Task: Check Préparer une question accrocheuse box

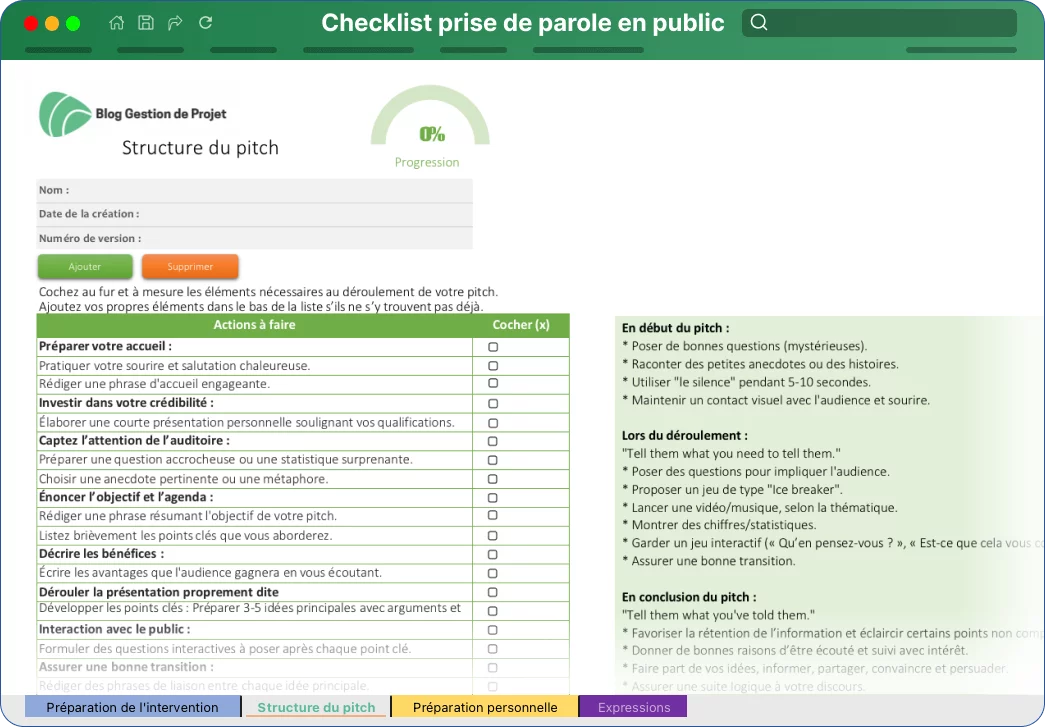Action: 493,460
